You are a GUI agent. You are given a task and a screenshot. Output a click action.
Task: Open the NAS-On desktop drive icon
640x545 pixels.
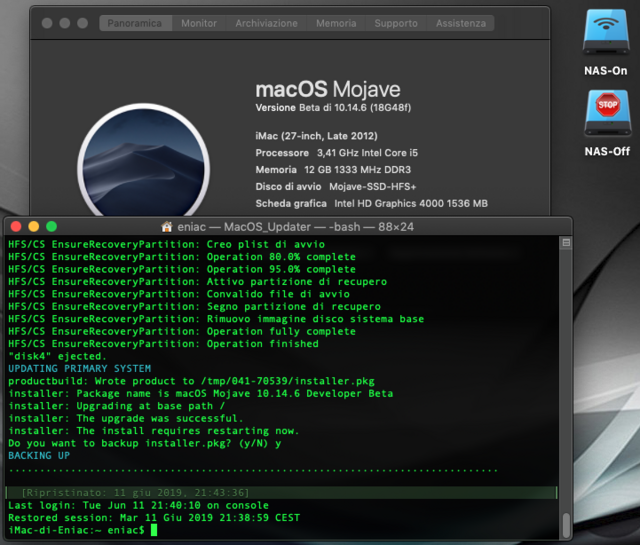tap(606, 32)
